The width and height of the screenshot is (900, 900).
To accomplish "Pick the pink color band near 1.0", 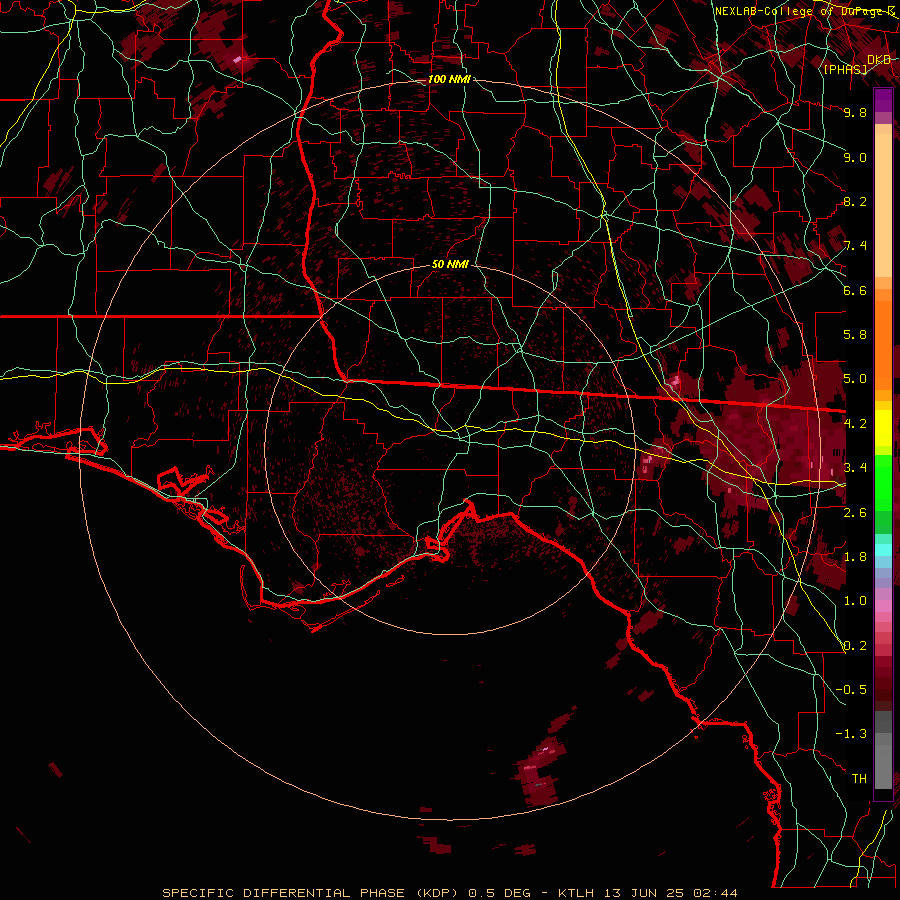I will tap(883, 606).
